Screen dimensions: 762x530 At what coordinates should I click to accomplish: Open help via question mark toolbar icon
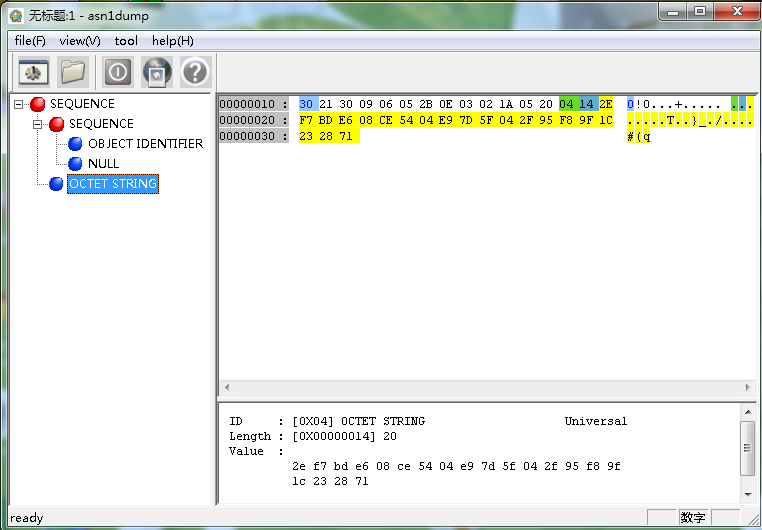(196, 72)
